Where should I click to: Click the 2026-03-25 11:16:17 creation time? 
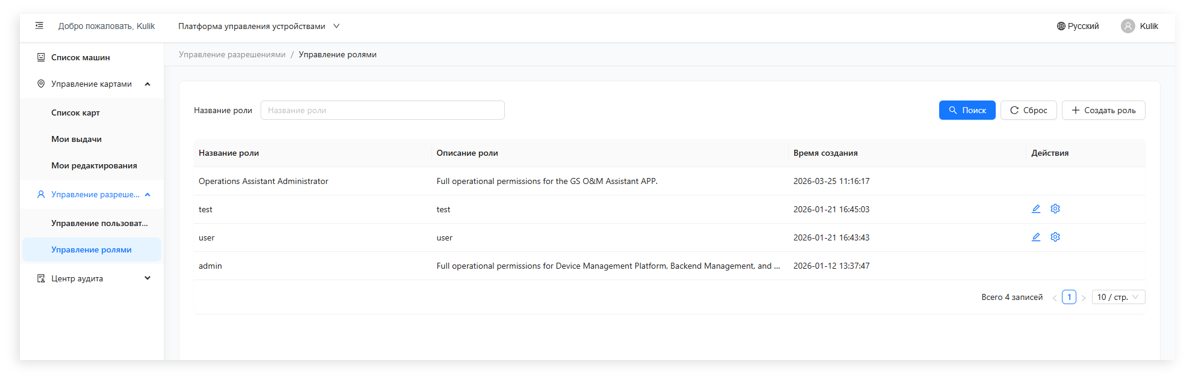[831, 181]
